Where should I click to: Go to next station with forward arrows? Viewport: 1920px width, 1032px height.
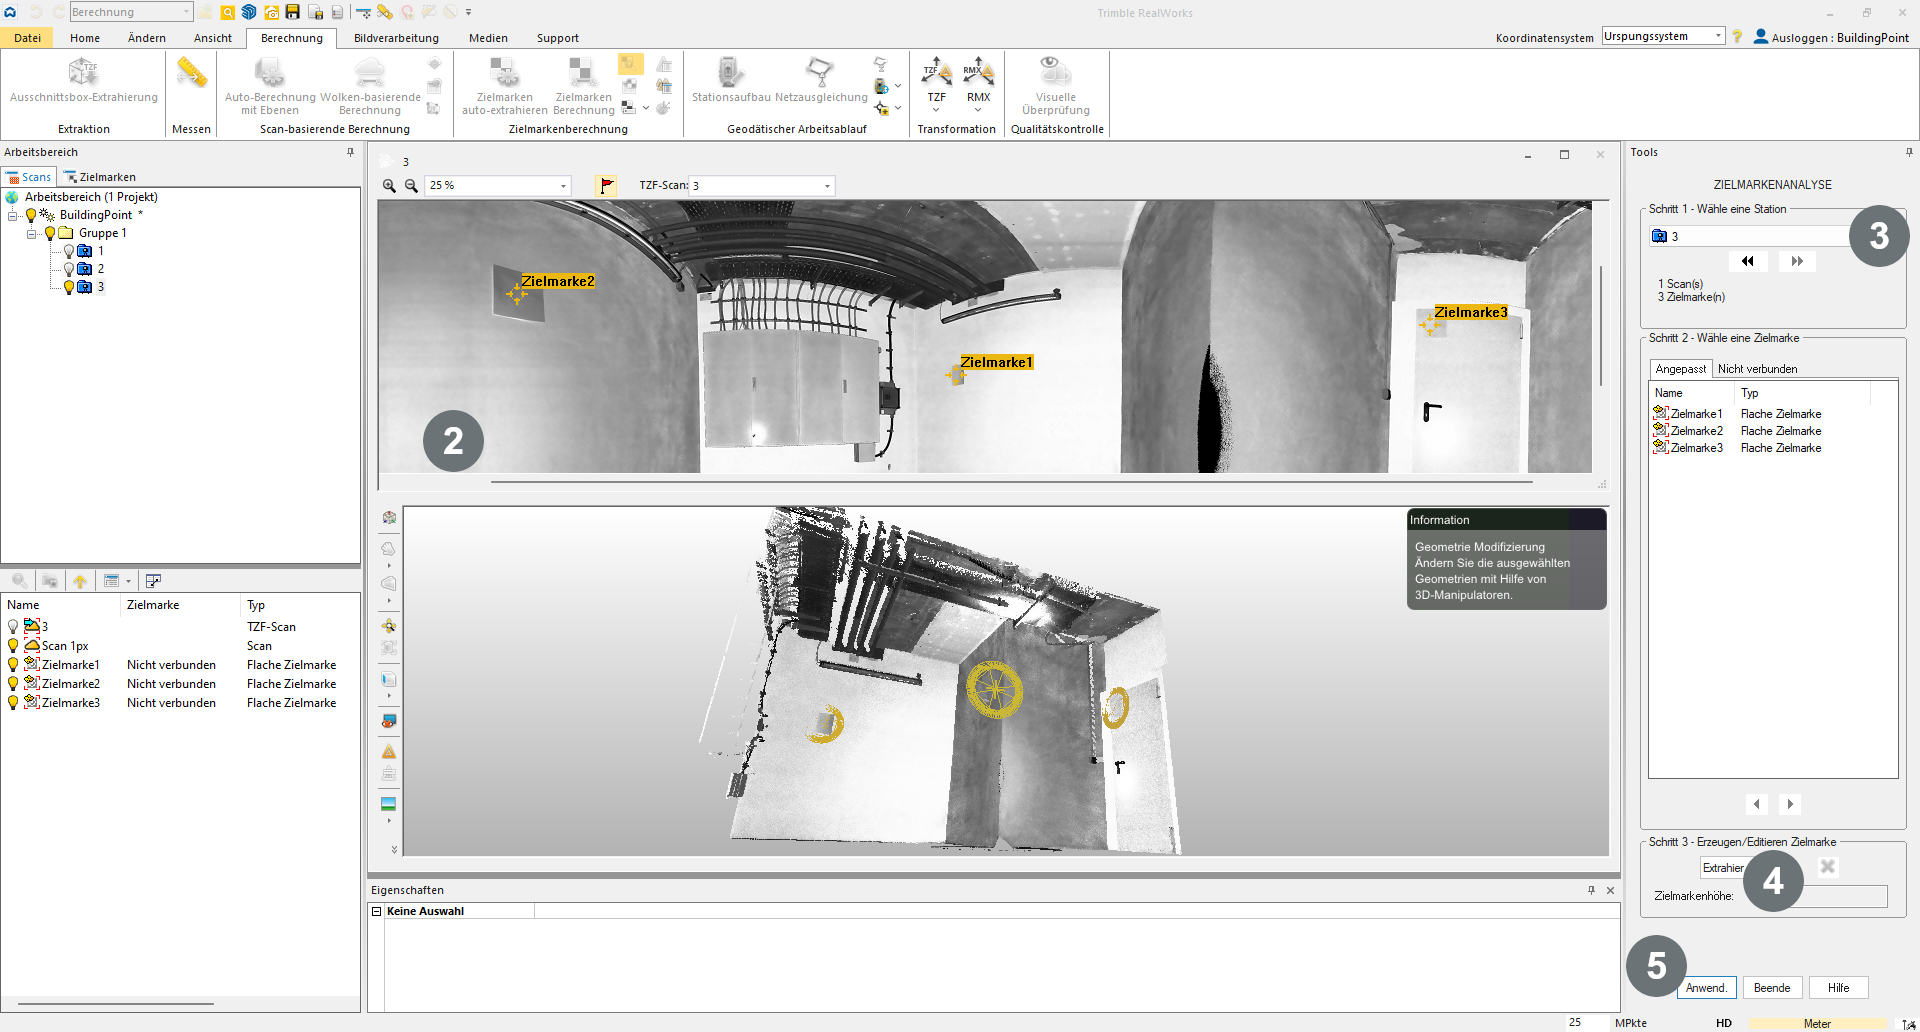(1797, 261)
